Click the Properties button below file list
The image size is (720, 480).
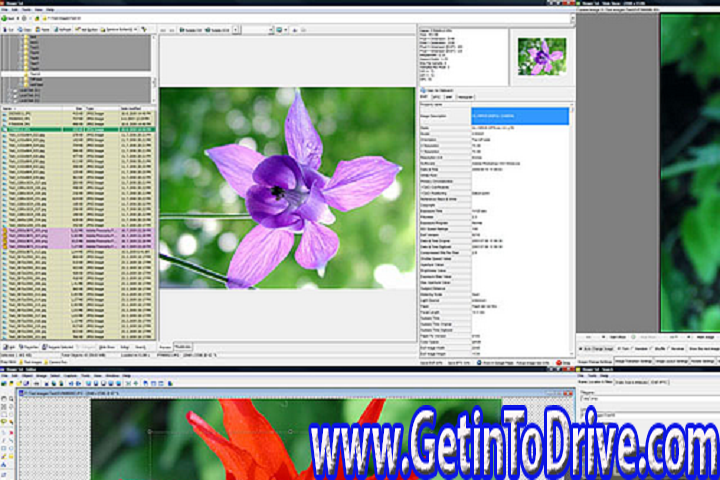[x=29, y=347]
